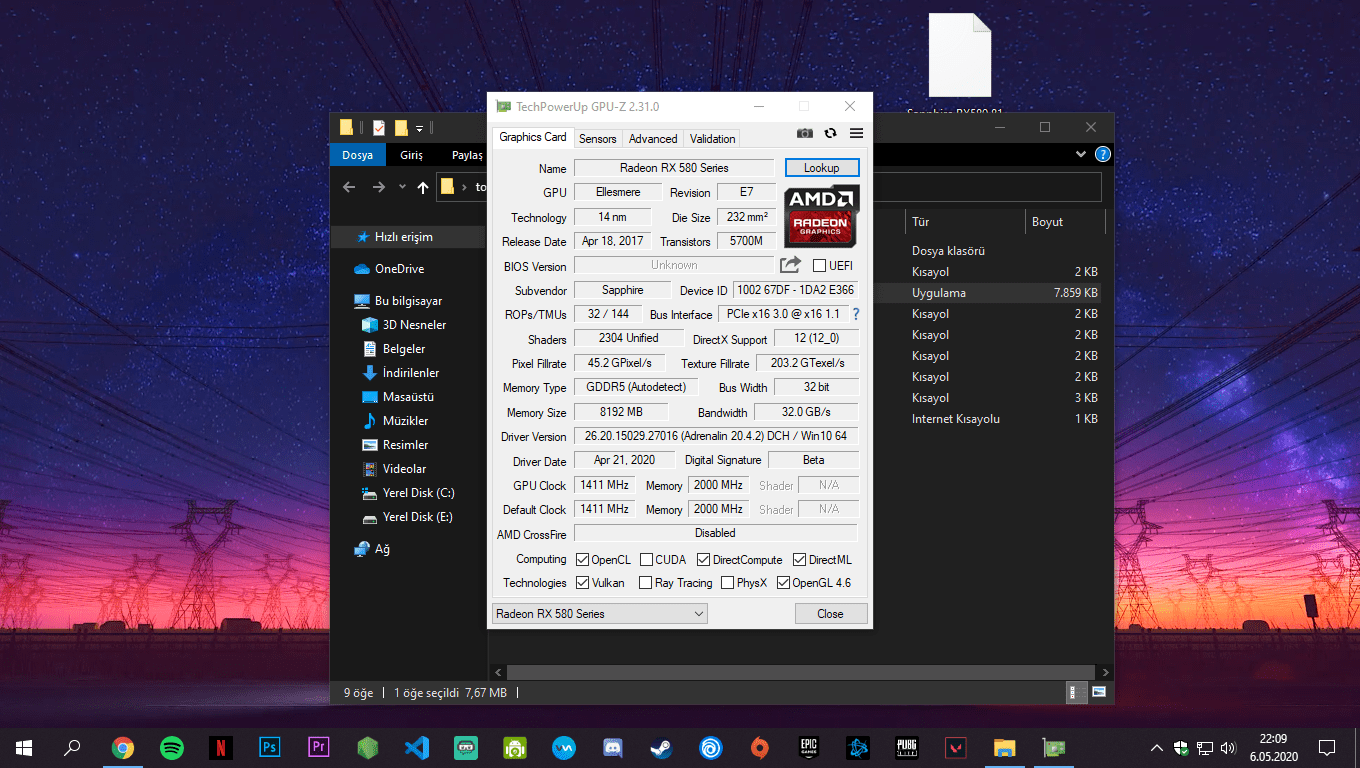Launch Photoshop from the taskbar

[x=269, y=747]
